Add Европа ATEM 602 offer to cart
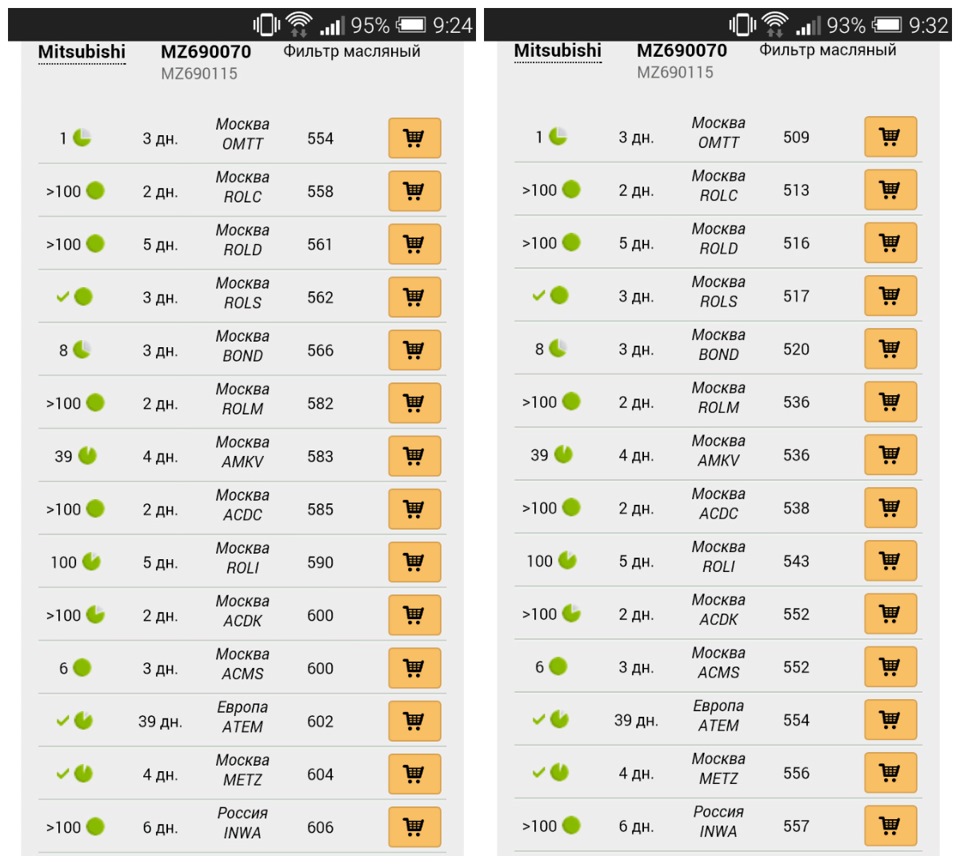The width and height of the screenshot is (960, 864). [414, 721]
